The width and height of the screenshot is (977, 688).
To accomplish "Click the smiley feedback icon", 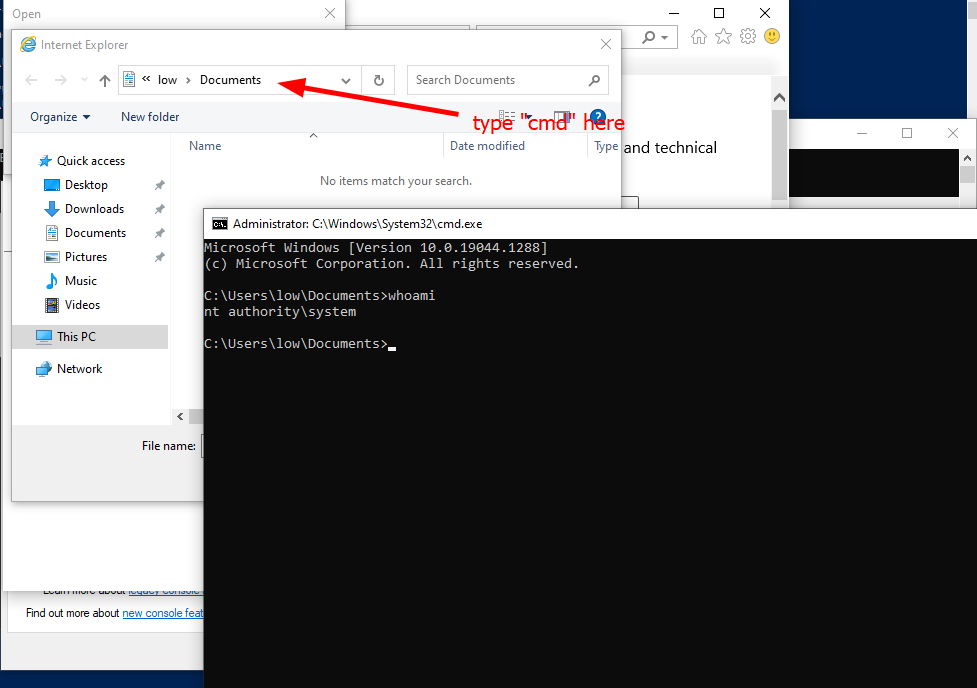I will click(772, 37).
